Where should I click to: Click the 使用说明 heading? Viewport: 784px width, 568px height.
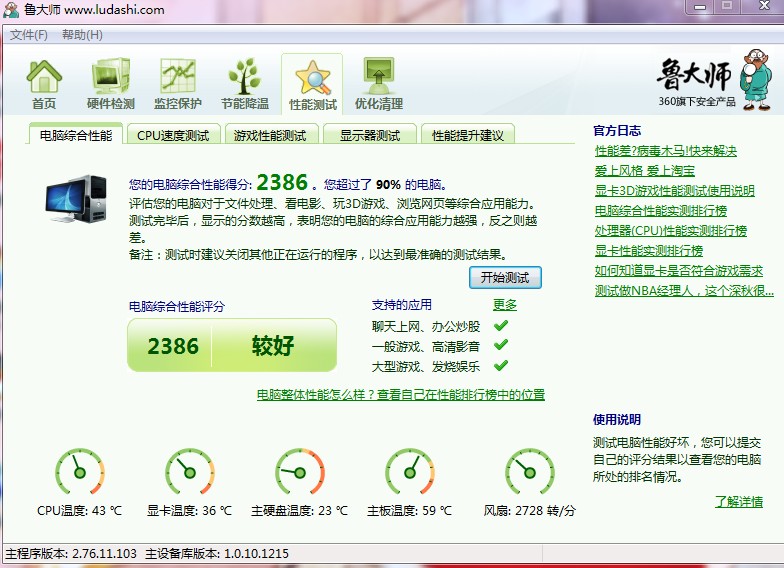(617, 419)
